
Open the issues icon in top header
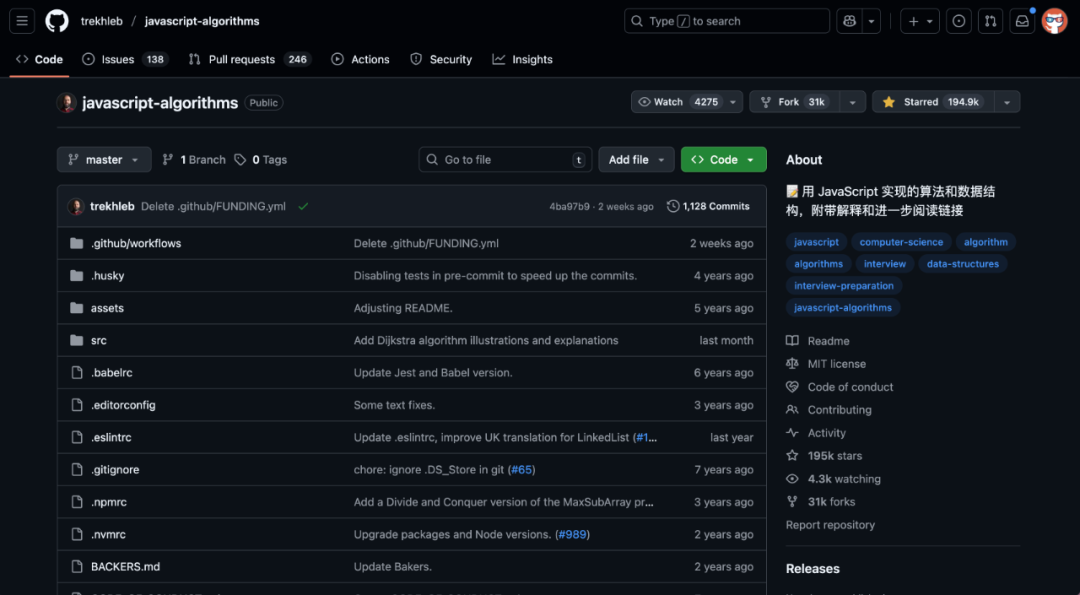(959, 21)
